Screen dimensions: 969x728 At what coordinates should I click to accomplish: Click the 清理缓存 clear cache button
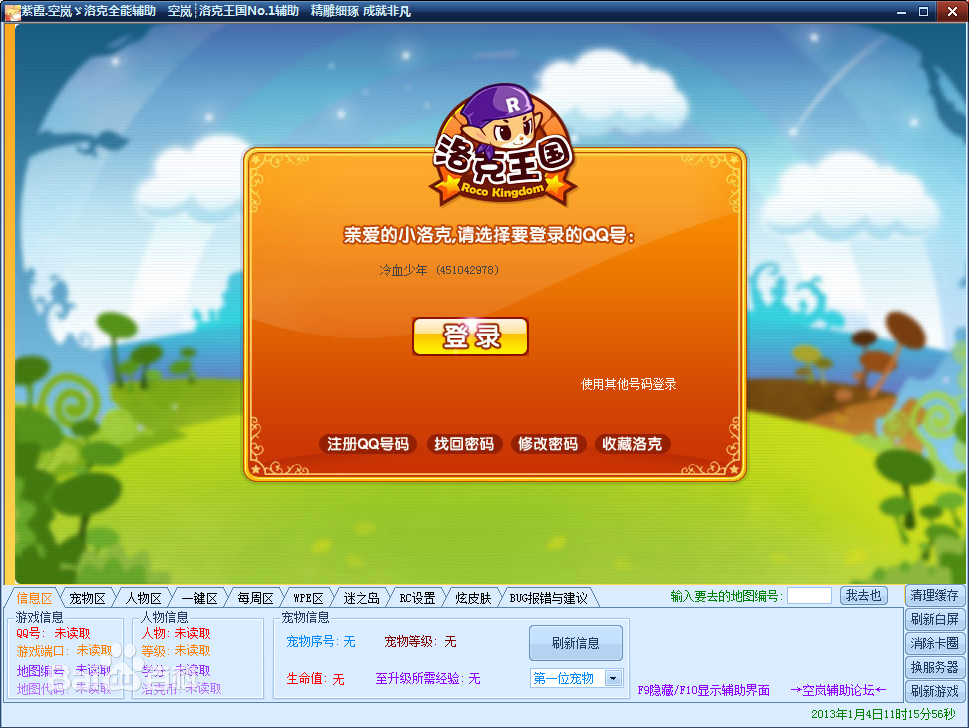point(935,595)
